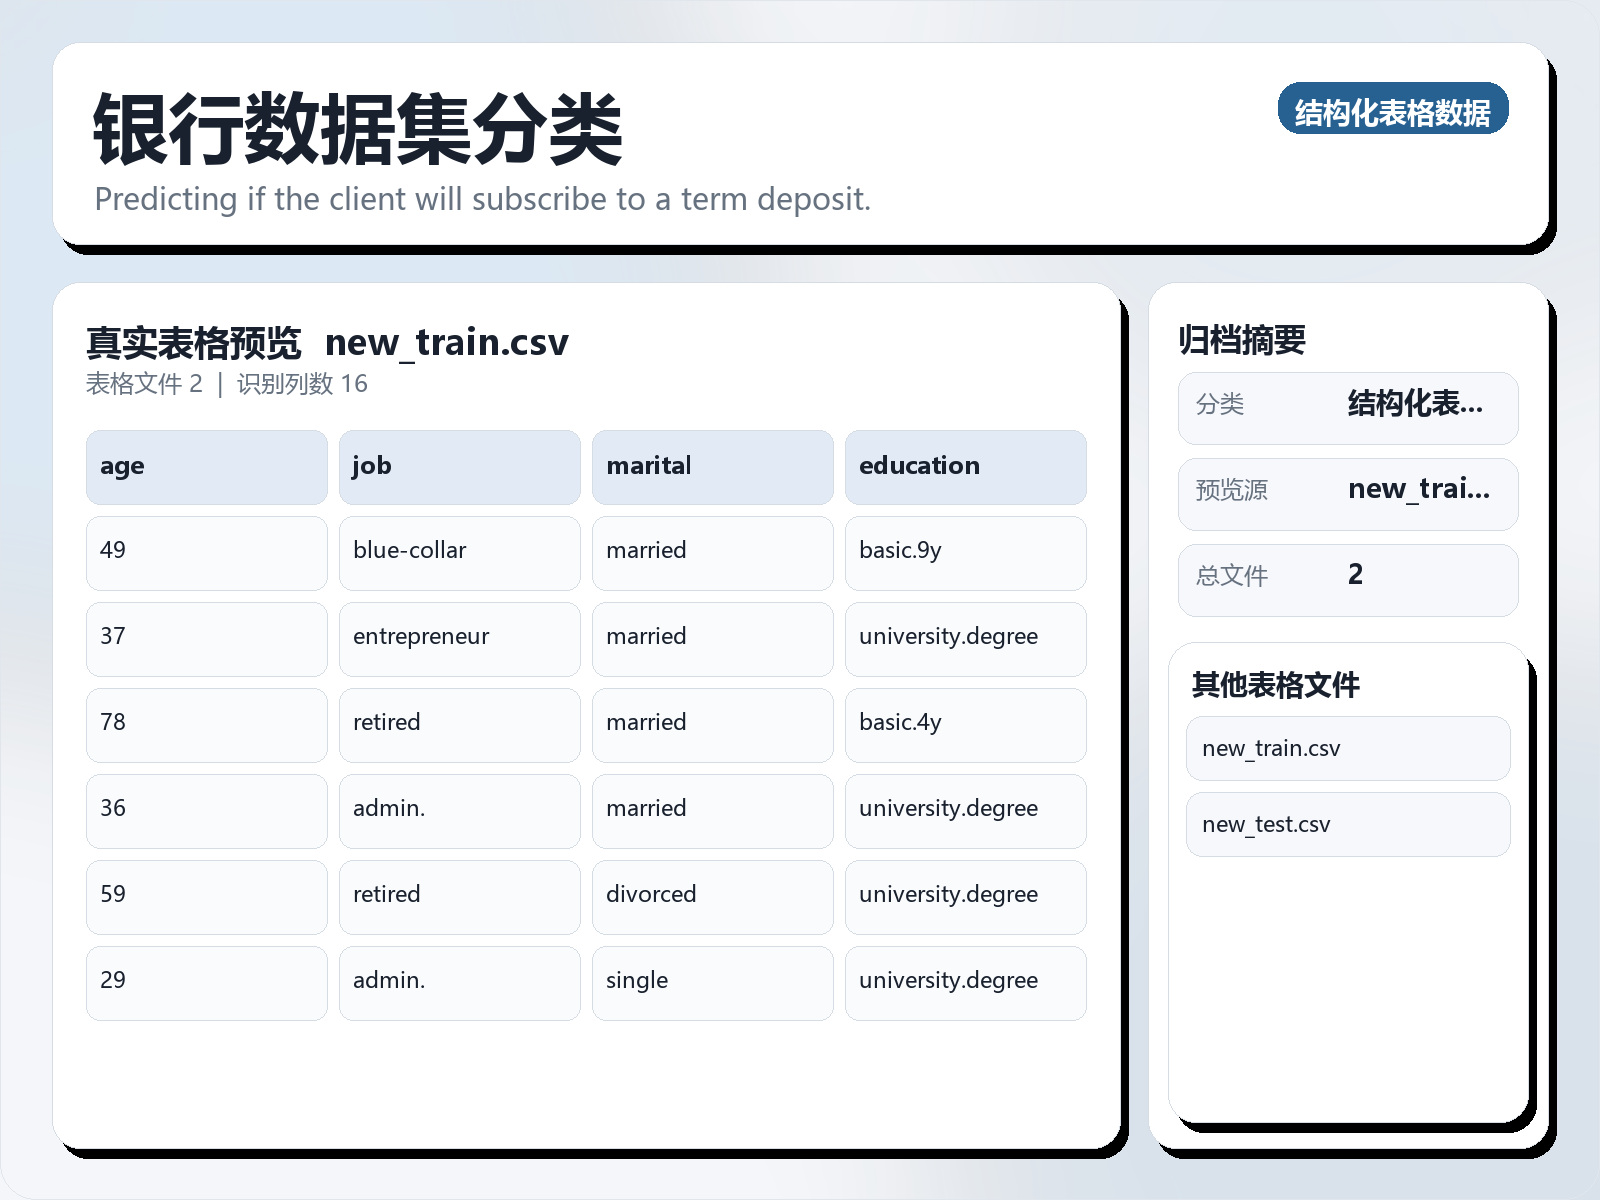Click the 分类 summary field
Screen dimensions: 1600x1200
1347,407
